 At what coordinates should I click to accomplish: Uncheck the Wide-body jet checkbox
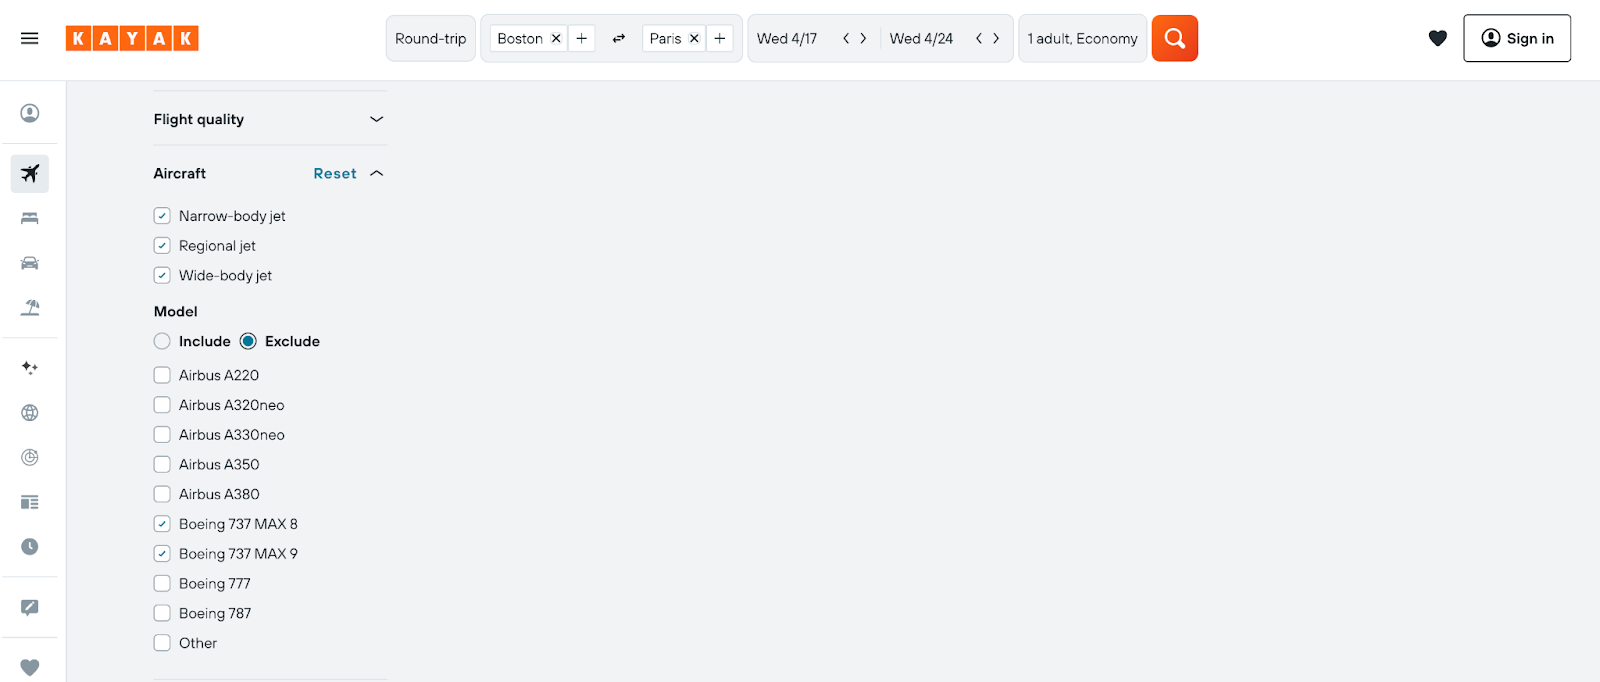point(162,275)
